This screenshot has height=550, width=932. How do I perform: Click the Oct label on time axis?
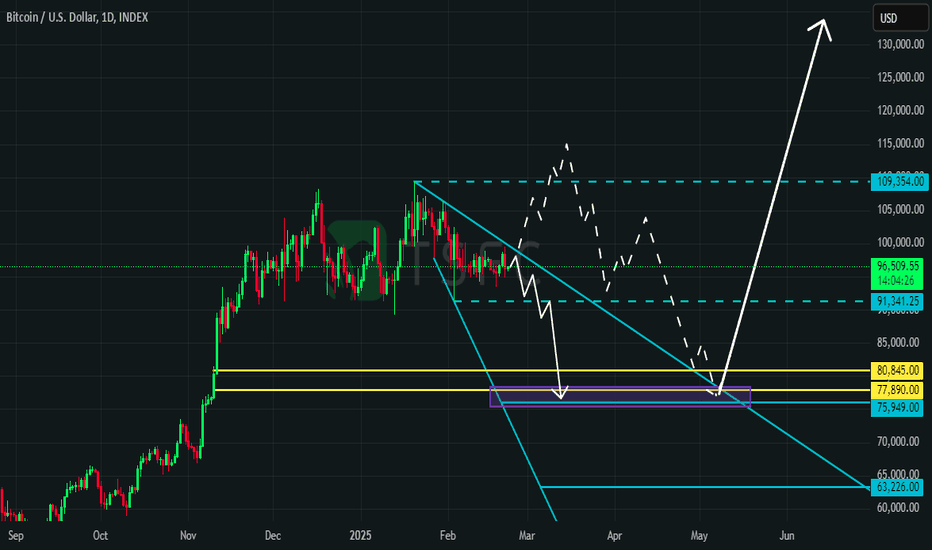100,536
